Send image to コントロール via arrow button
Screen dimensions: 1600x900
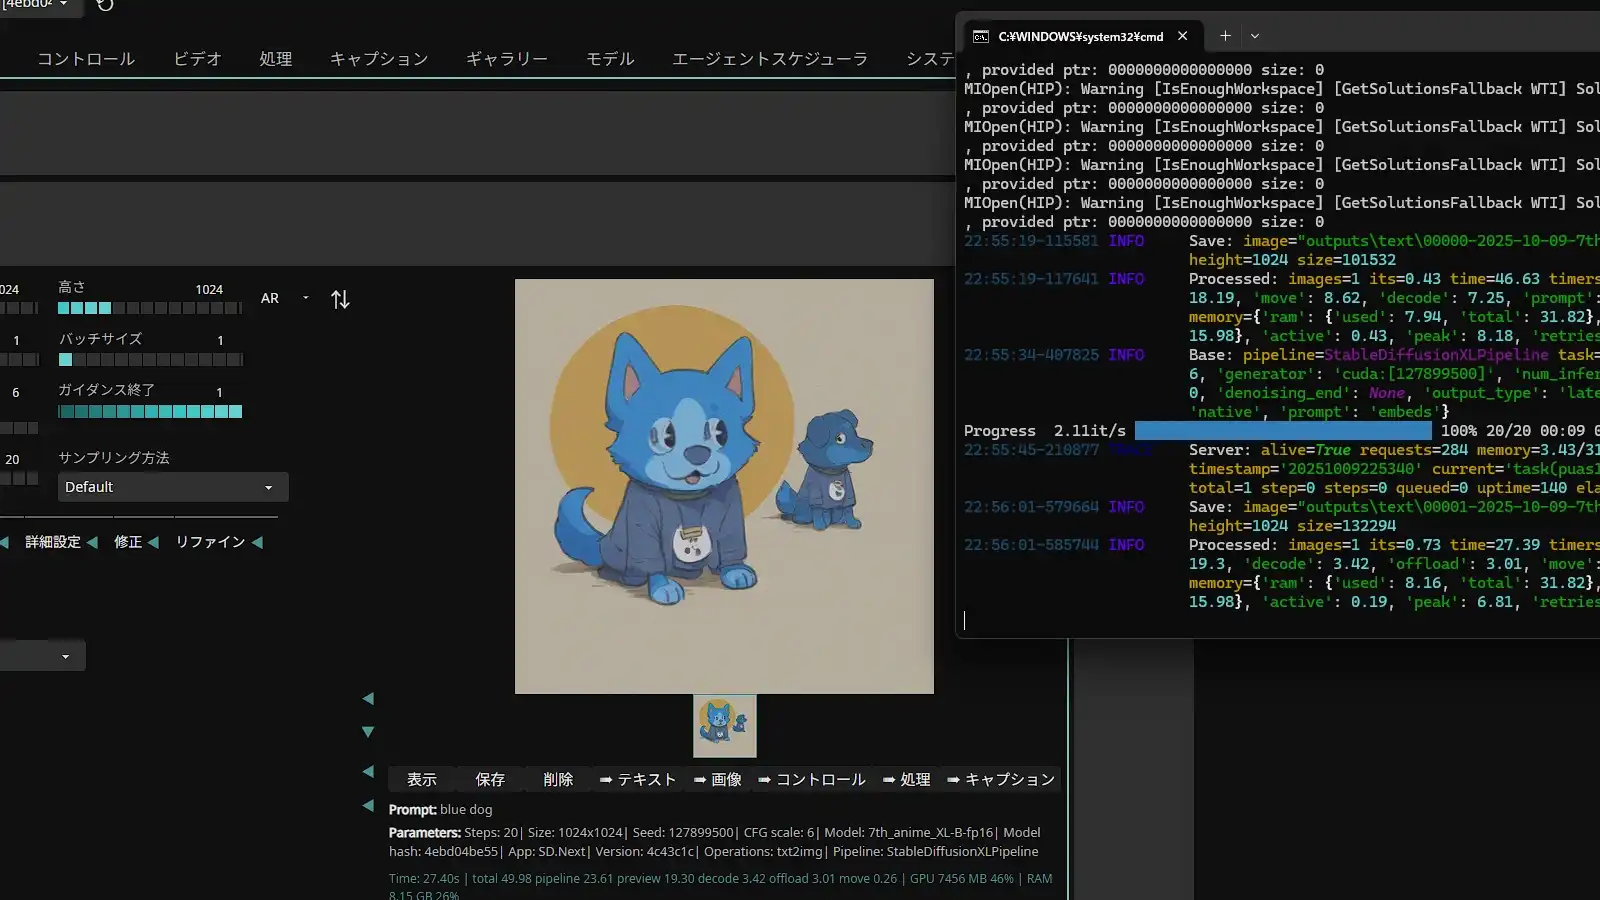click(x=812, y=779)
